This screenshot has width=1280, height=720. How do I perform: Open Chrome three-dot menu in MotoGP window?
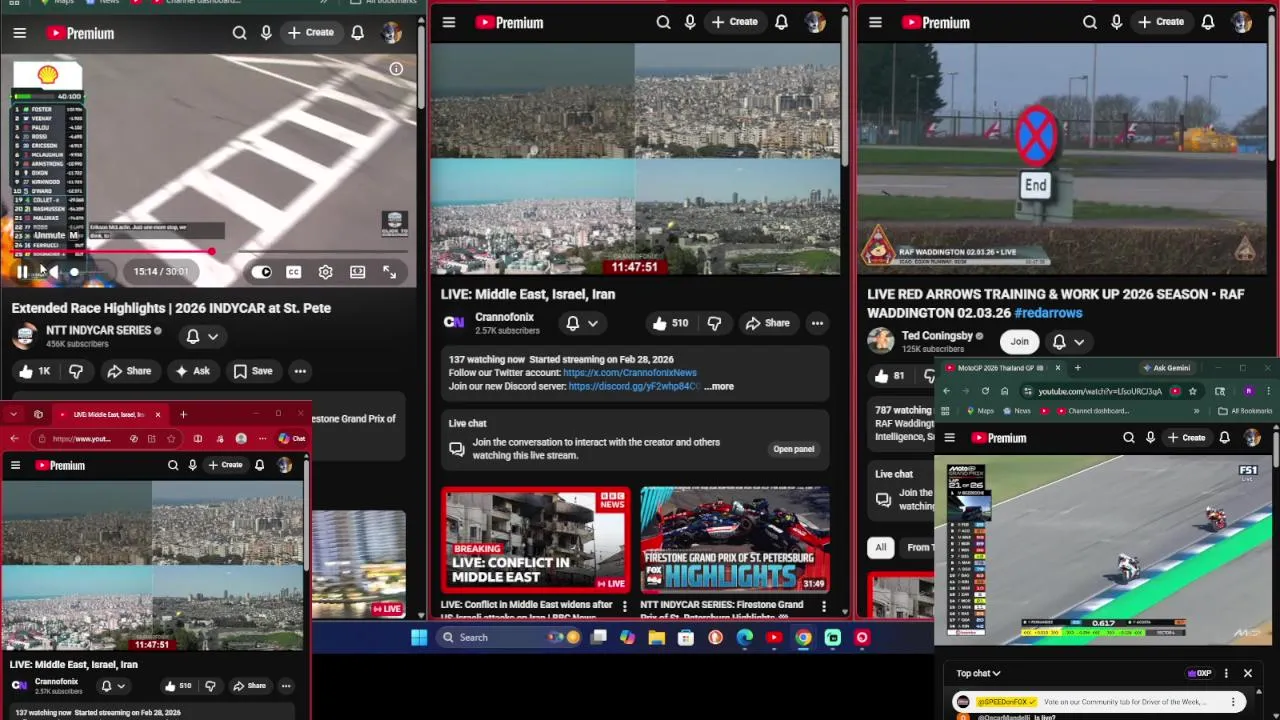pyautogui.click(x=1268, y=391)
